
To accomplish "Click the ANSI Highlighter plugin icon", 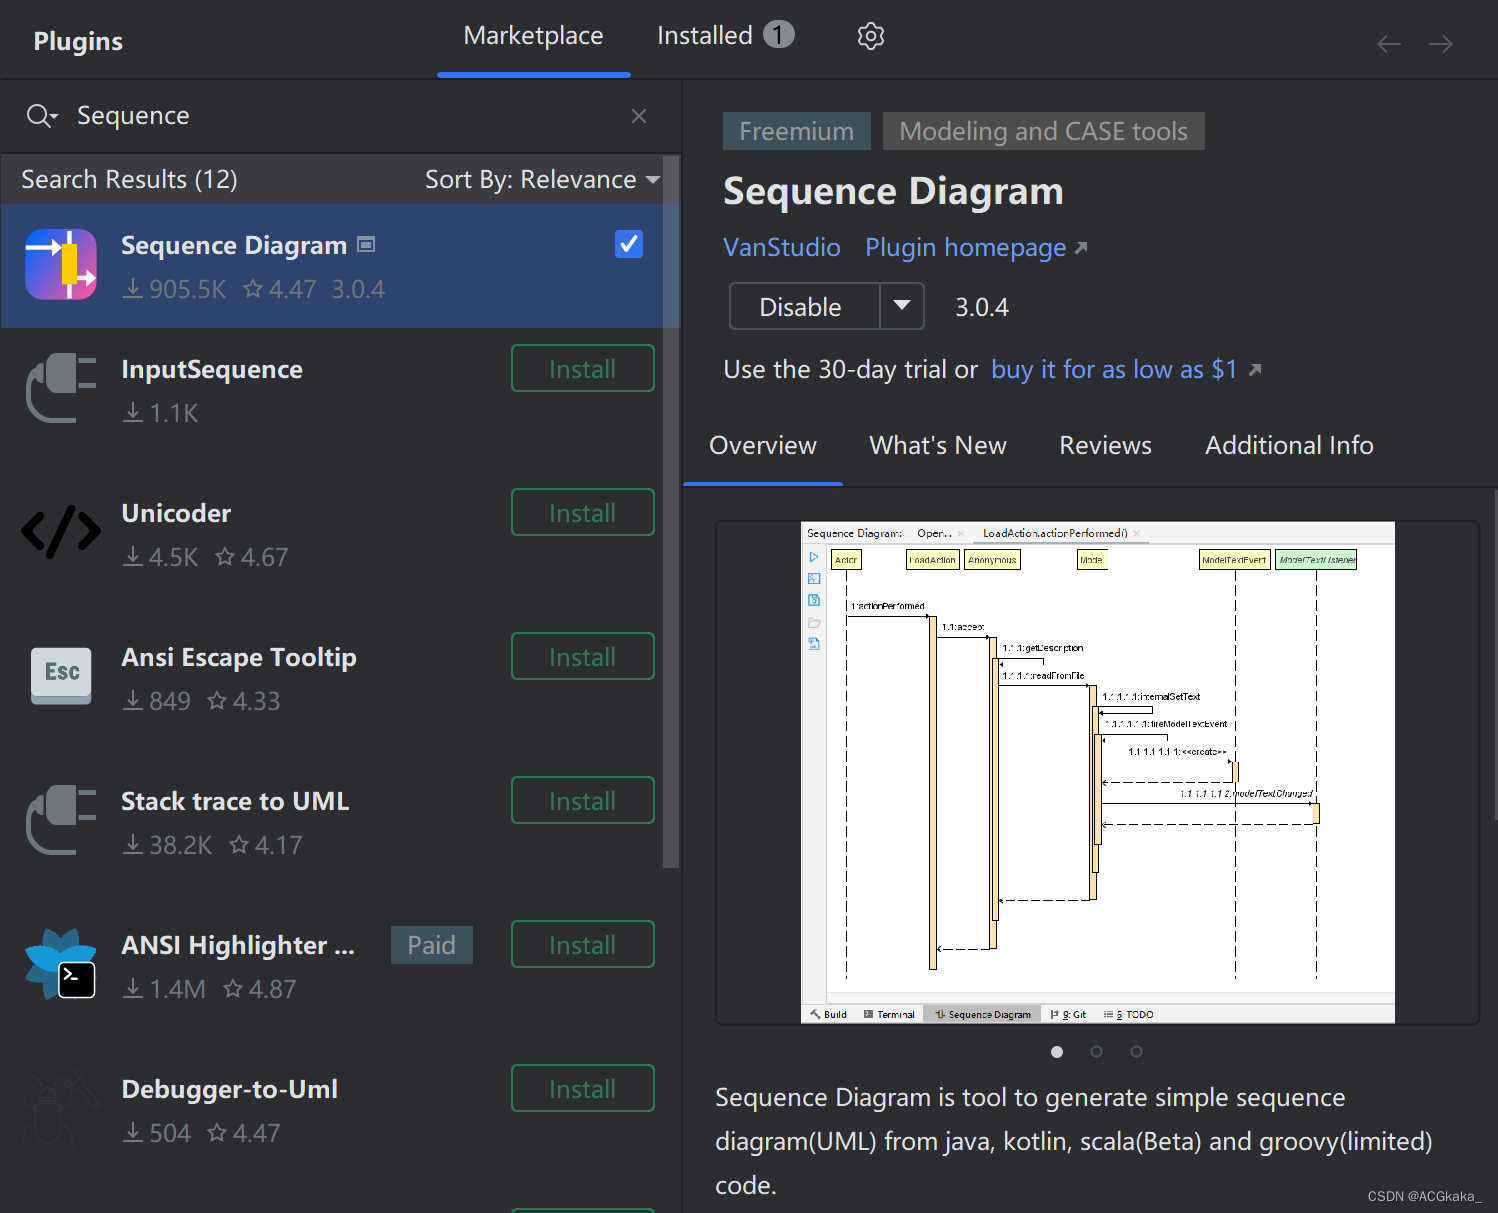I will click(61, 964).
